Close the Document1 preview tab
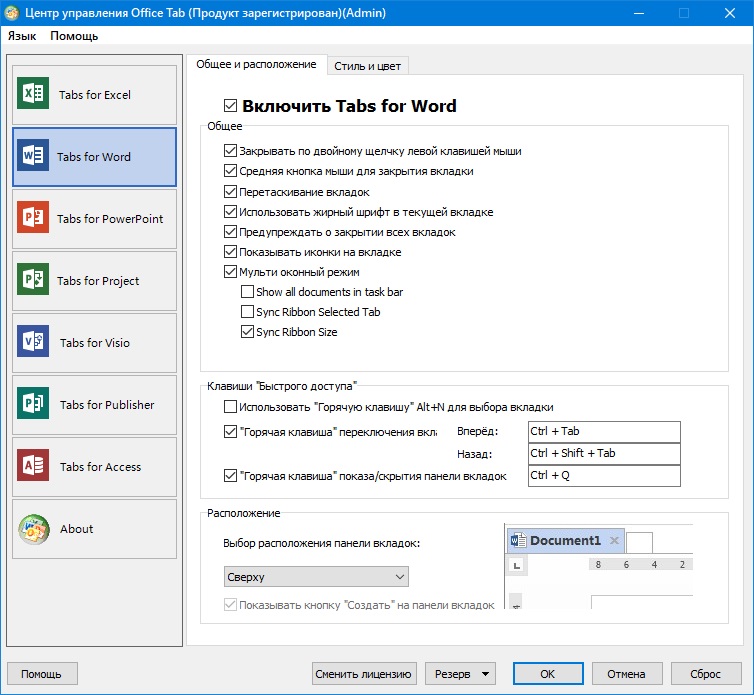The height and width of the screenshot is (695, 754). pos(614,541)
